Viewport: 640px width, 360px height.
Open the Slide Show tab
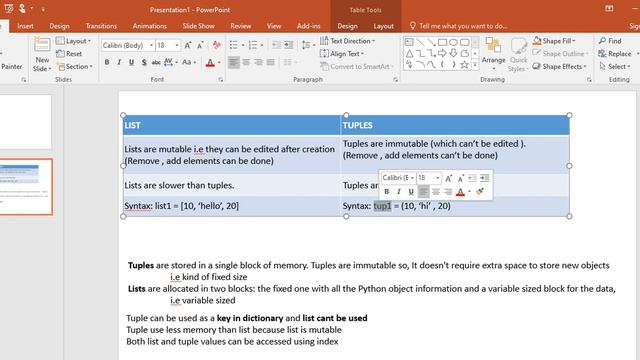coord(199,26)
